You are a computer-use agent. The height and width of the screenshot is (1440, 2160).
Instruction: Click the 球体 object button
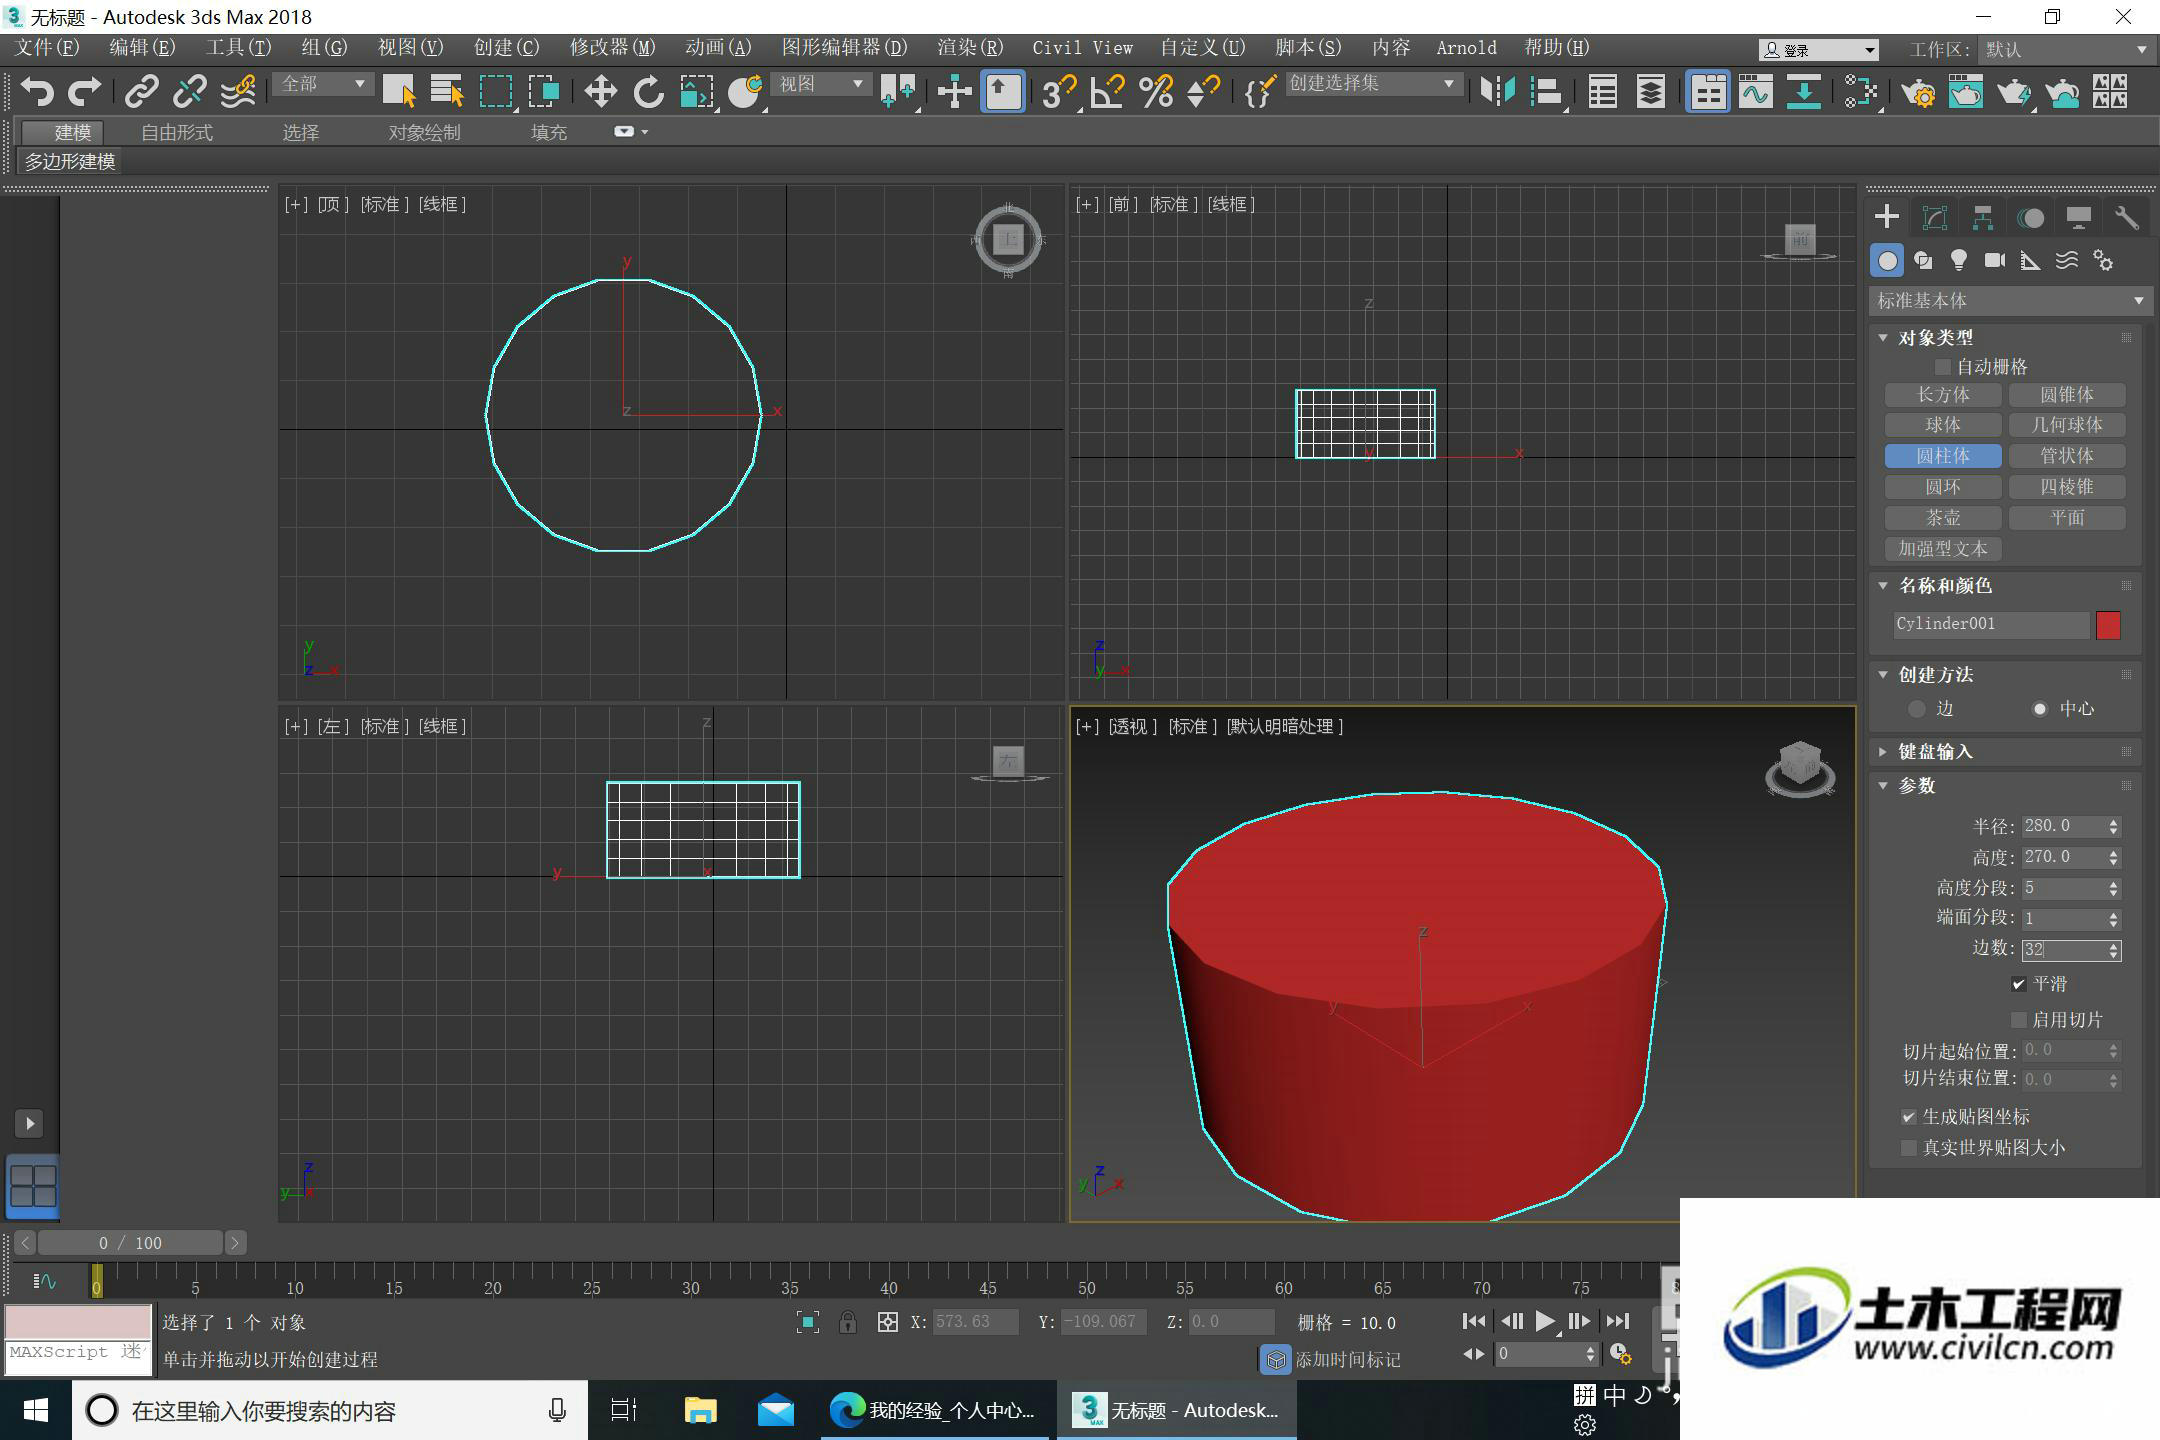click(1942, 425)
